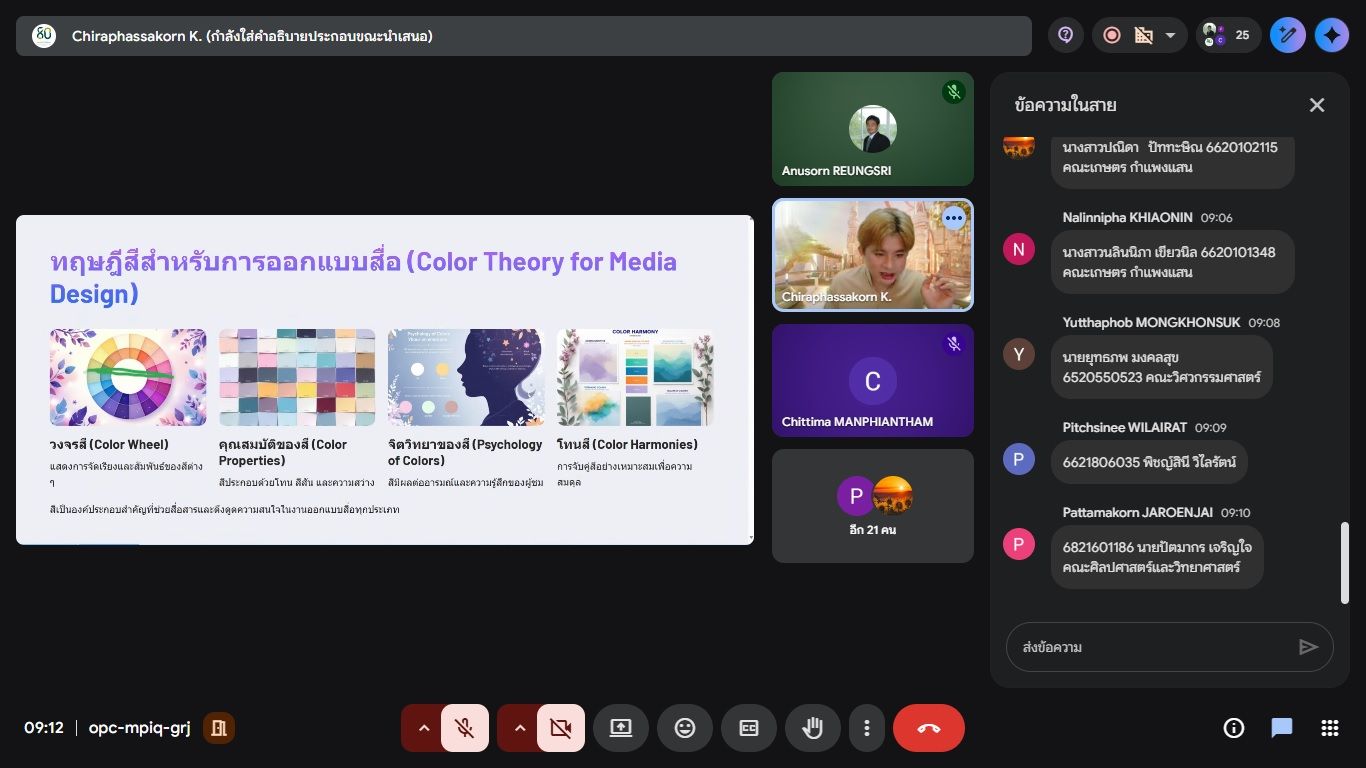Toggle the microphone mute button

pos(464,728)
